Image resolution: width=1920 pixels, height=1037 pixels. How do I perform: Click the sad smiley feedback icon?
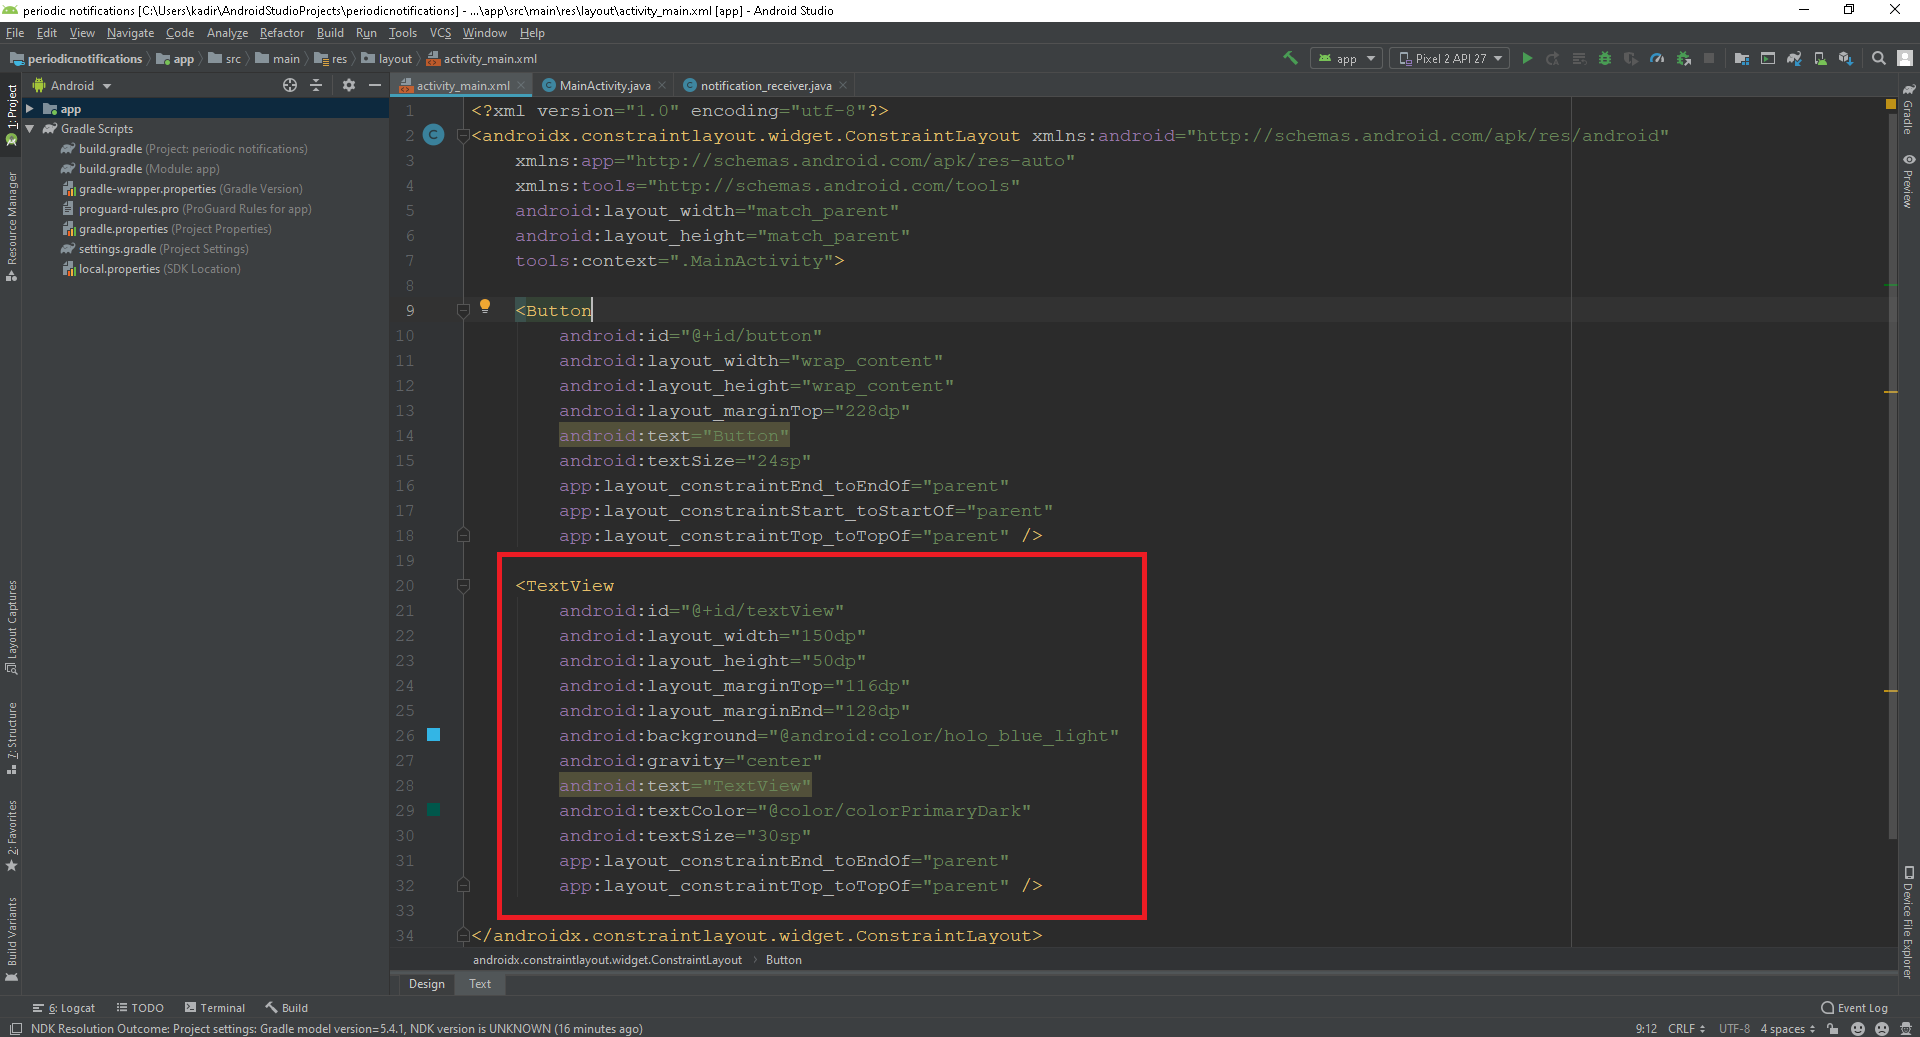tap(1882, 1028)
